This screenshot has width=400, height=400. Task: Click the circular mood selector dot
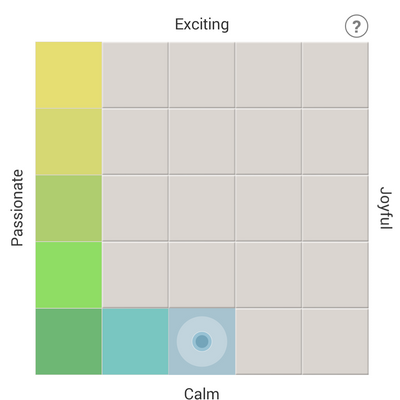coord(202,341)
